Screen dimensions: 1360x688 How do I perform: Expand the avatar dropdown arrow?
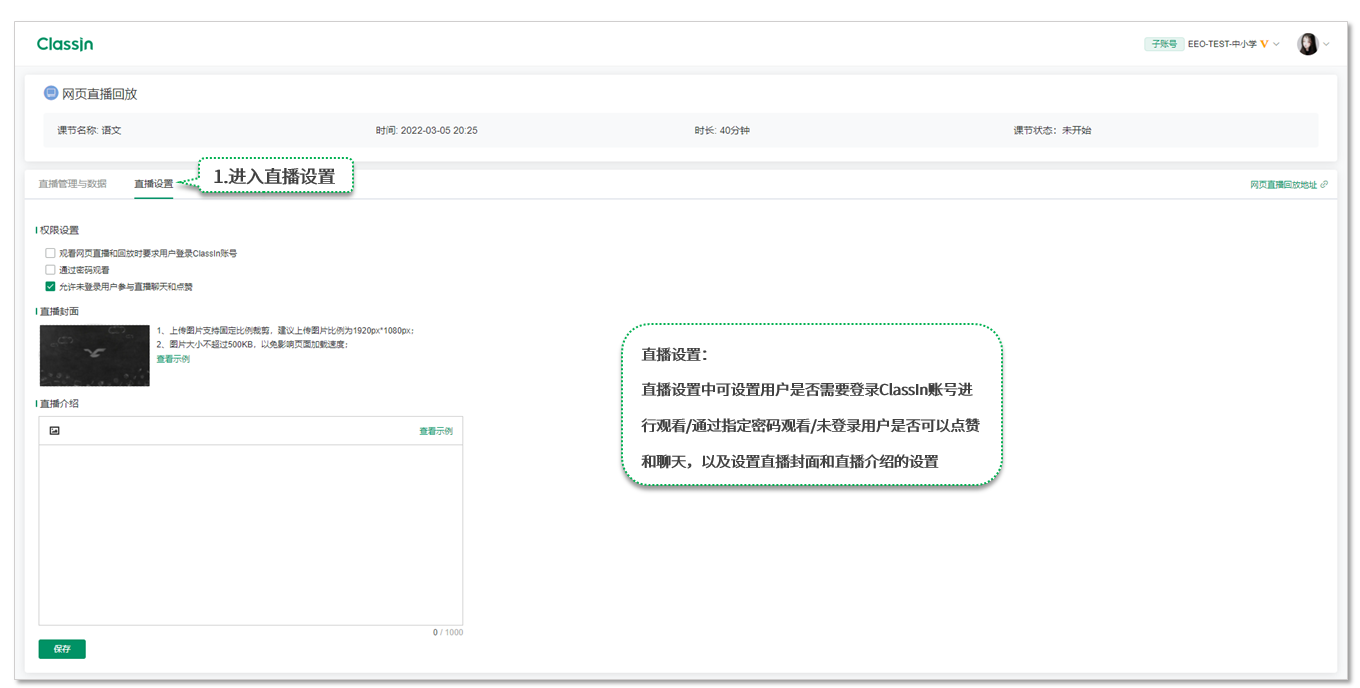pyautogui.click(x=1327, y=44)
